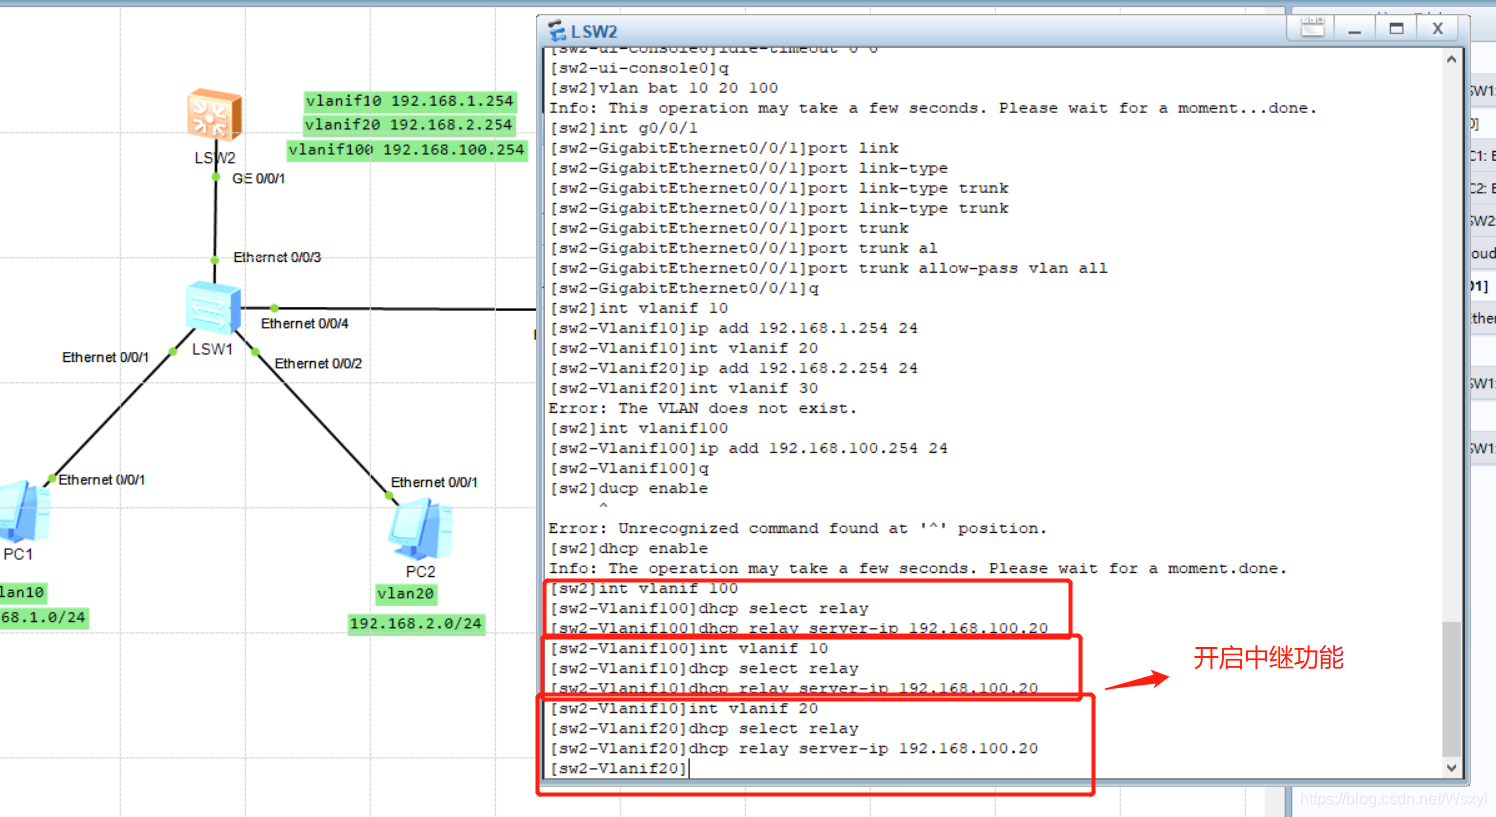Viewport: 1496px width, 817px height.
Task: Click the 'int vlanif 30' terminal line
Action: 683,388
